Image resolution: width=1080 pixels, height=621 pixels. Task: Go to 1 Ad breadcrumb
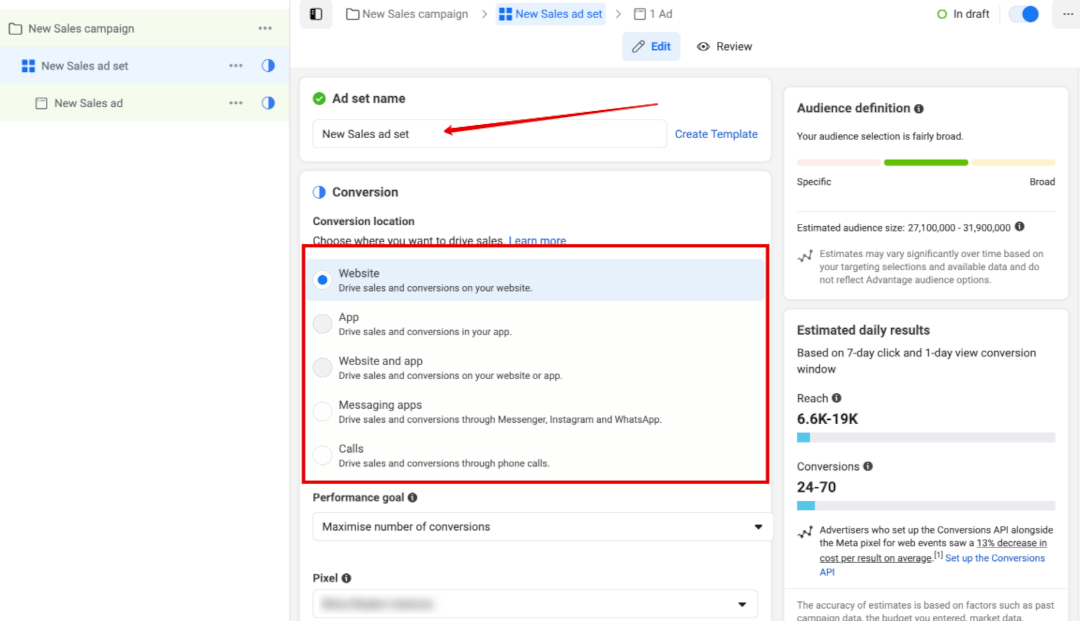point(653,14)
